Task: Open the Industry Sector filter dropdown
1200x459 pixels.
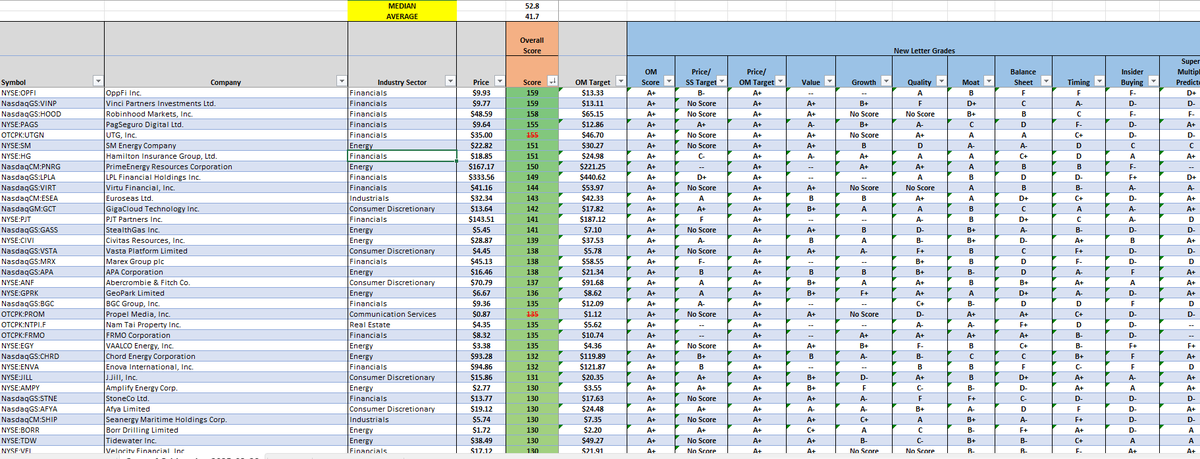Action: point(448,82)
